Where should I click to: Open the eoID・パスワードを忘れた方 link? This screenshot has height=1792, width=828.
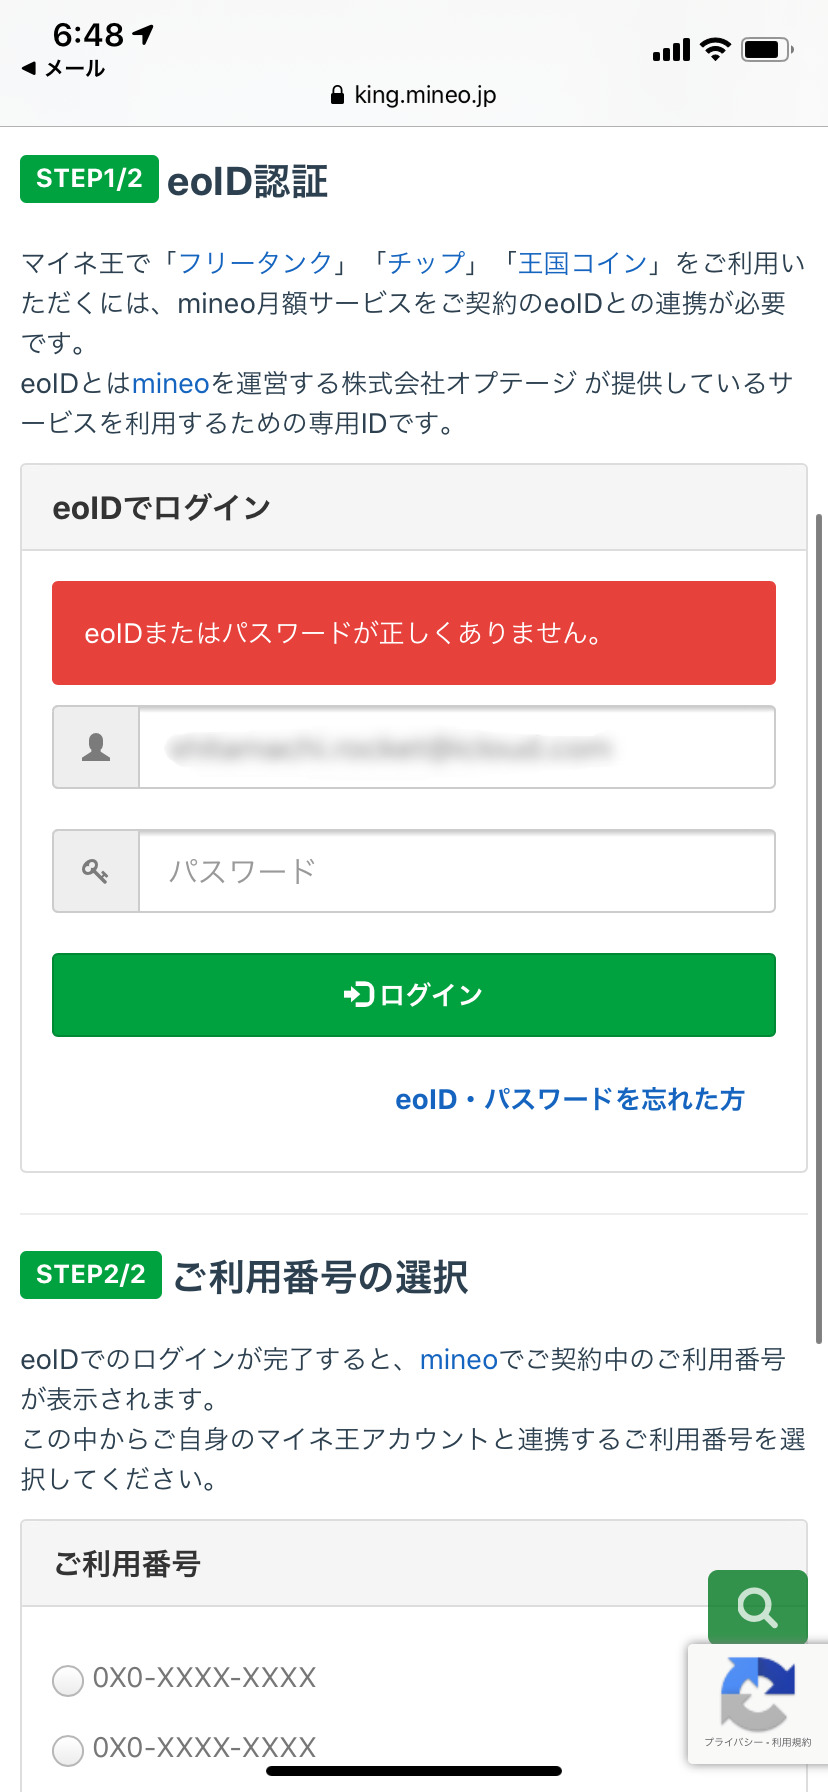570,1099
